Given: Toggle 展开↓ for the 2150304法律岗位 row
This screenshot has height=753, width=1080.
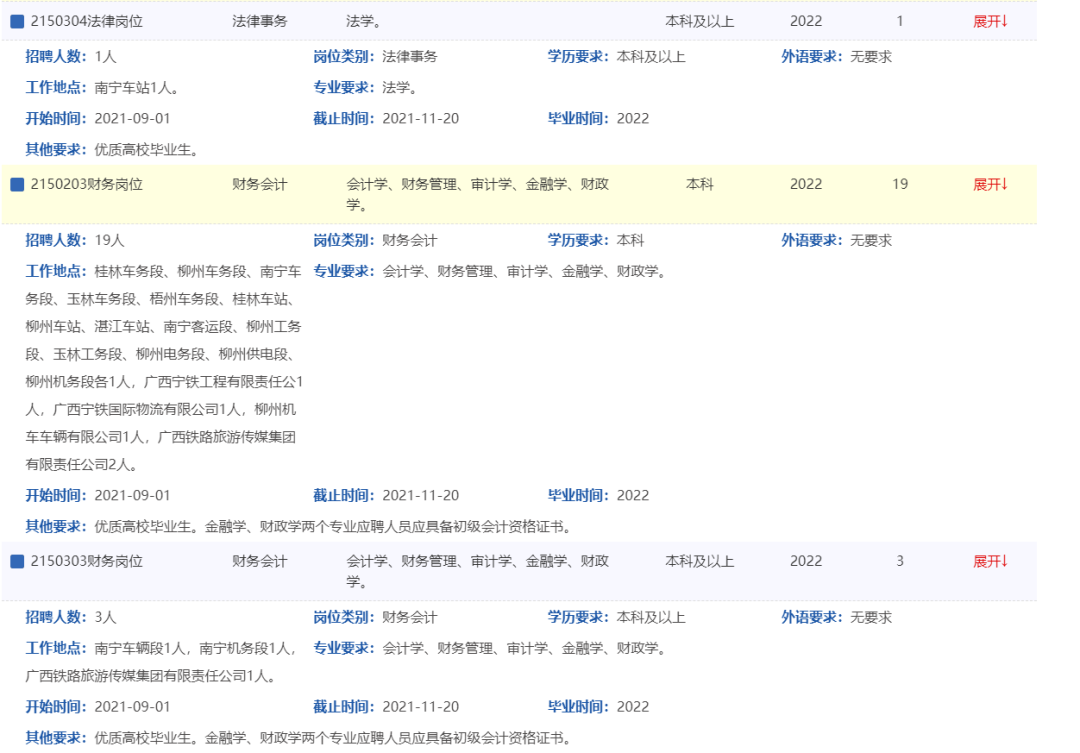Looking at the screenshot, I should (x=990, y=21).
